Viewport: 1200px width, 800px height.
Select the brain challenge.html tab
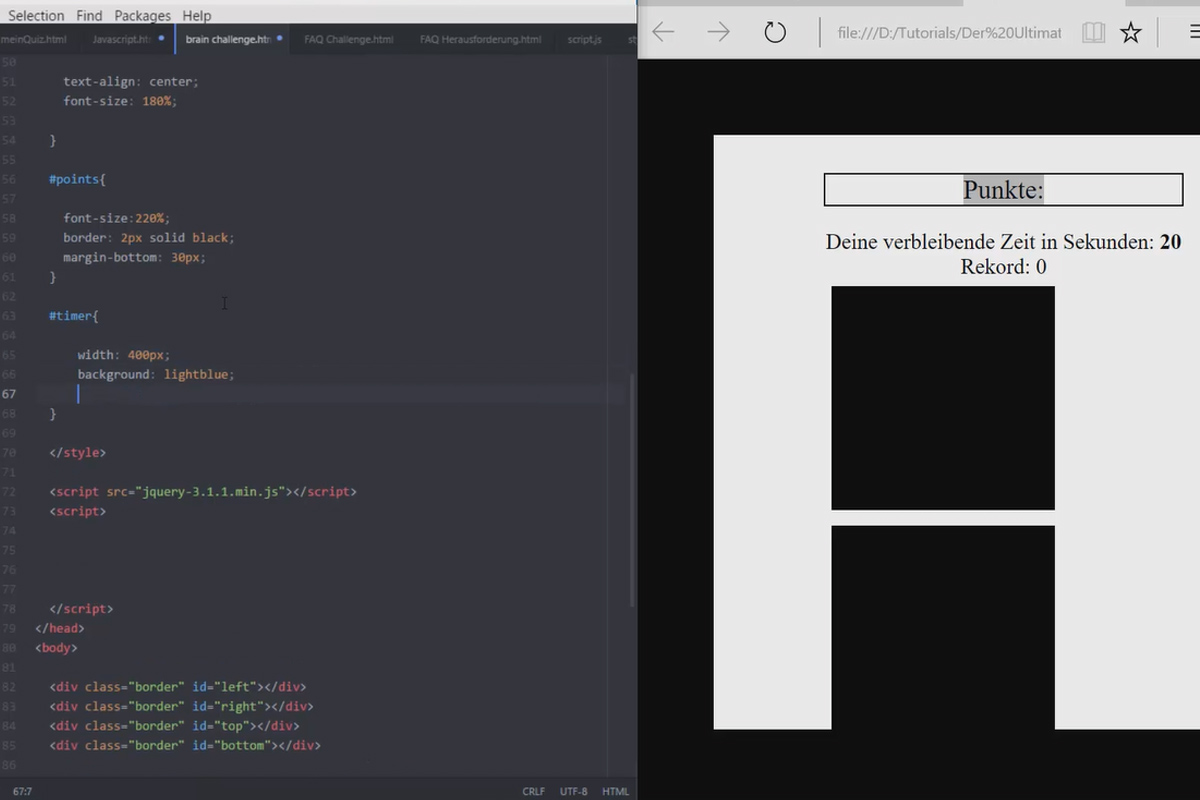point(228,39)
